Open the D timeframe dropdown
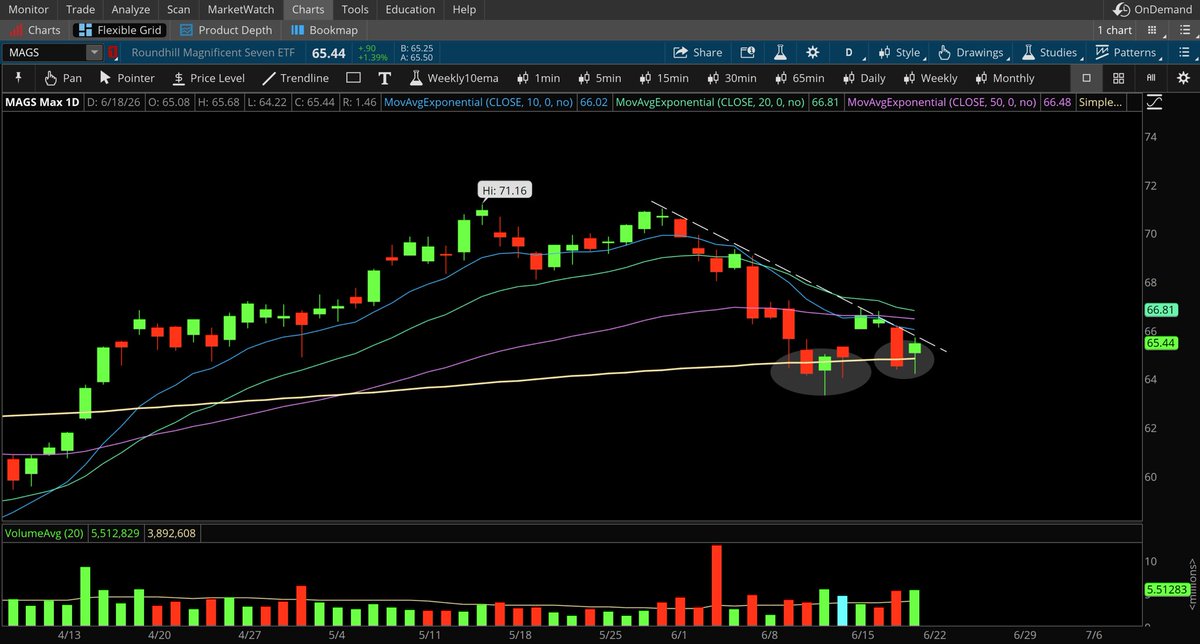The width and height of the screenshot is (1200, 644). coord(849,52)
